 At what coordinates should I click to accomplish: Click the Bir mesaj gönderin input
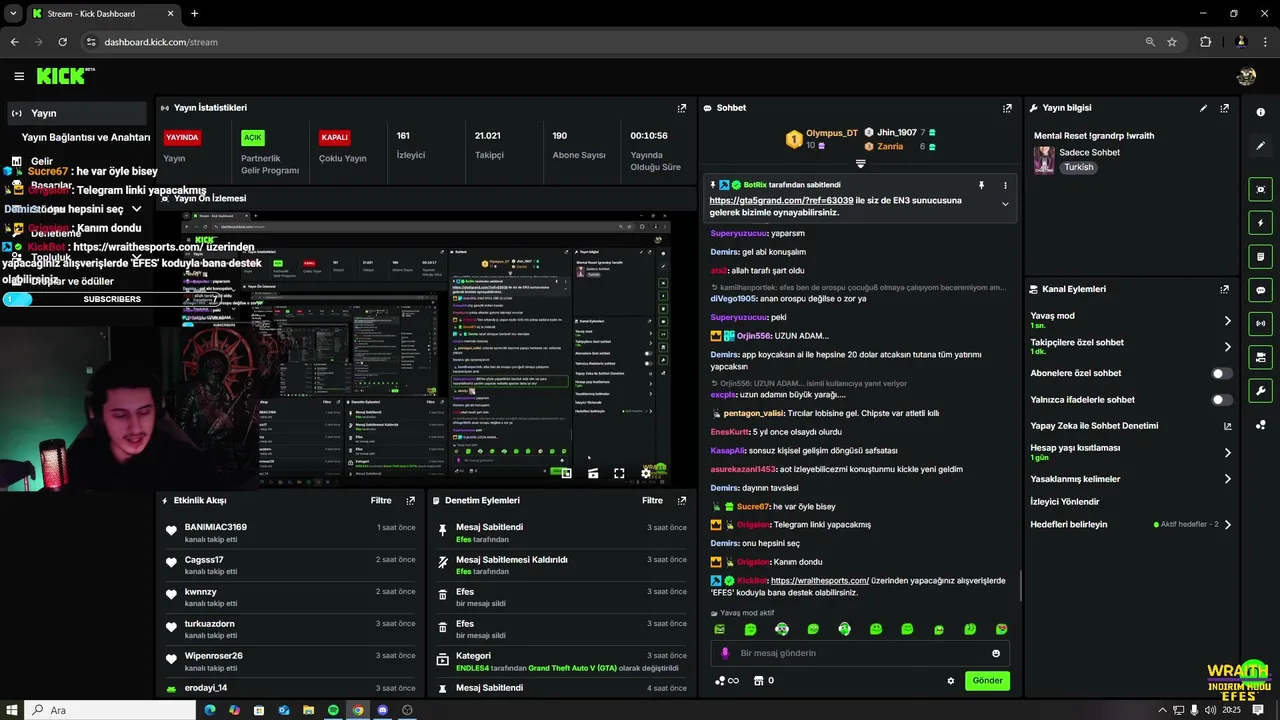coord(860,653)
